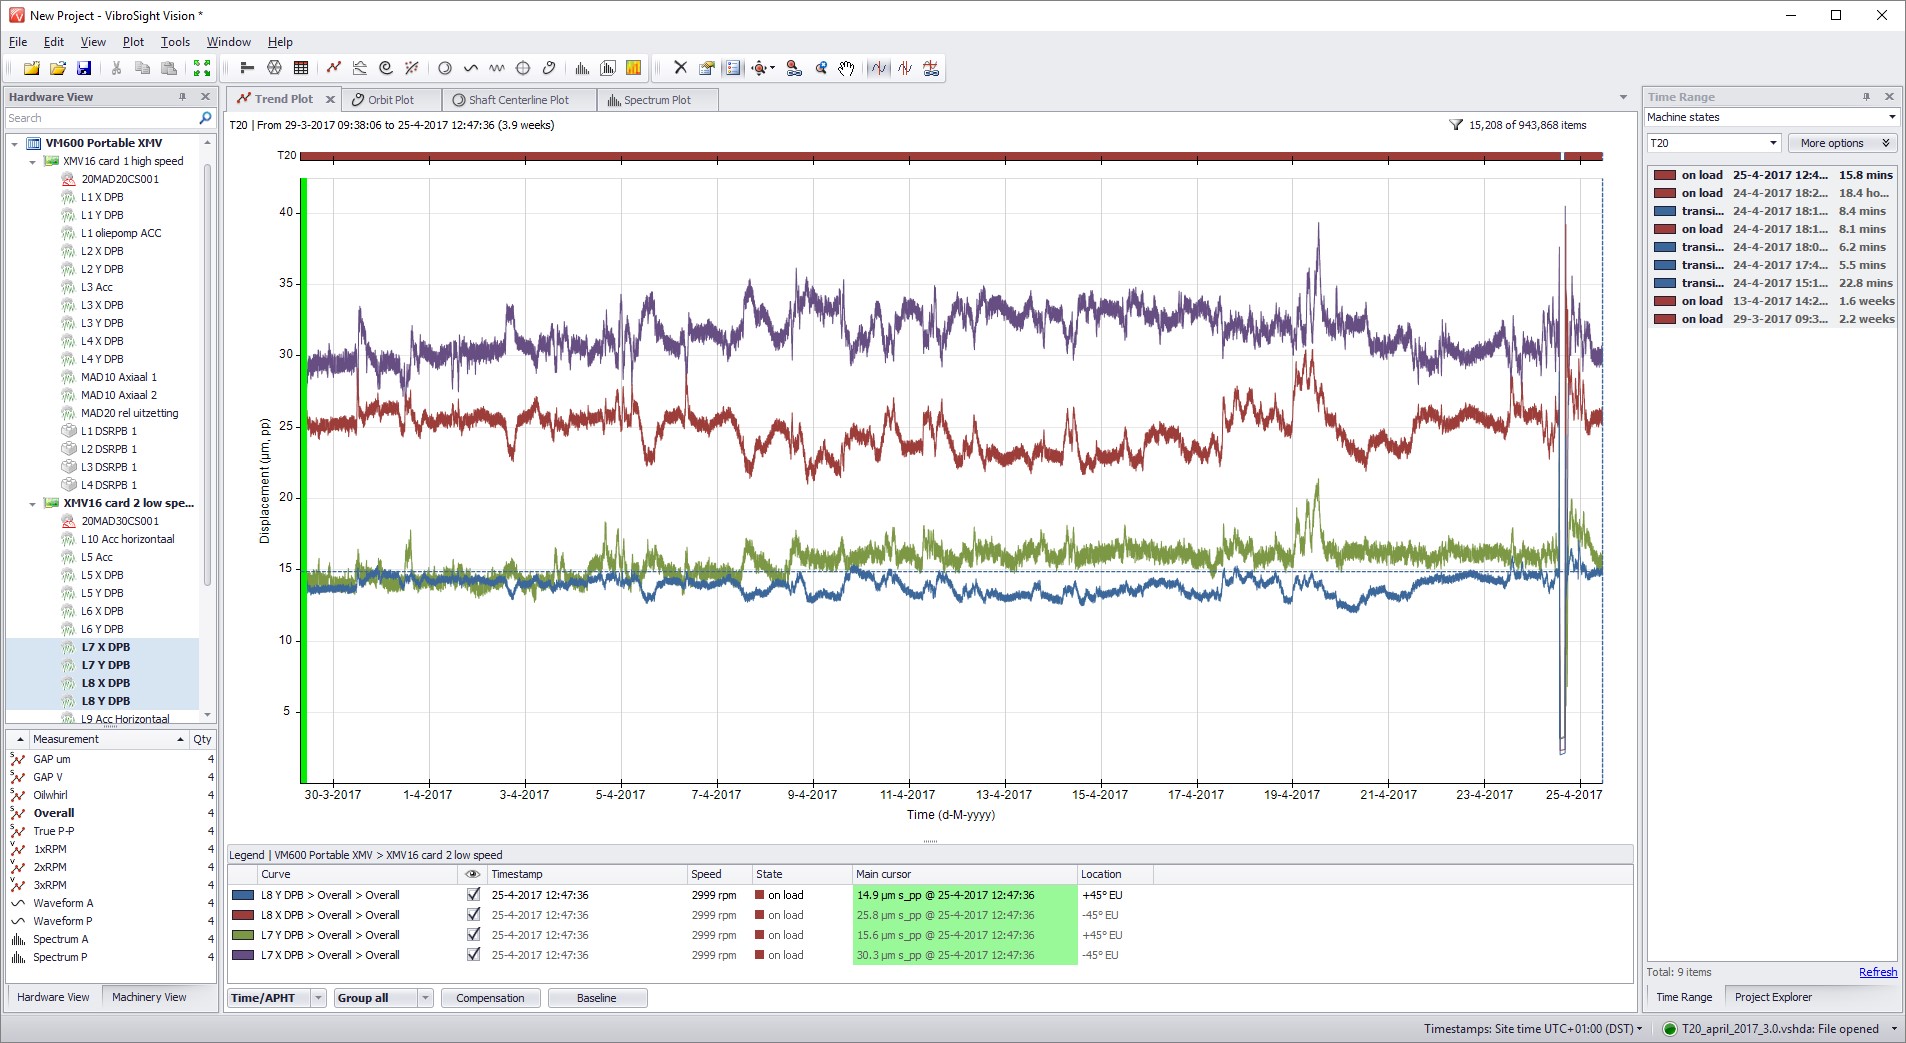Click the Compensation button
This screenshot has height=1043, width=1906.
tap(490, 997)
